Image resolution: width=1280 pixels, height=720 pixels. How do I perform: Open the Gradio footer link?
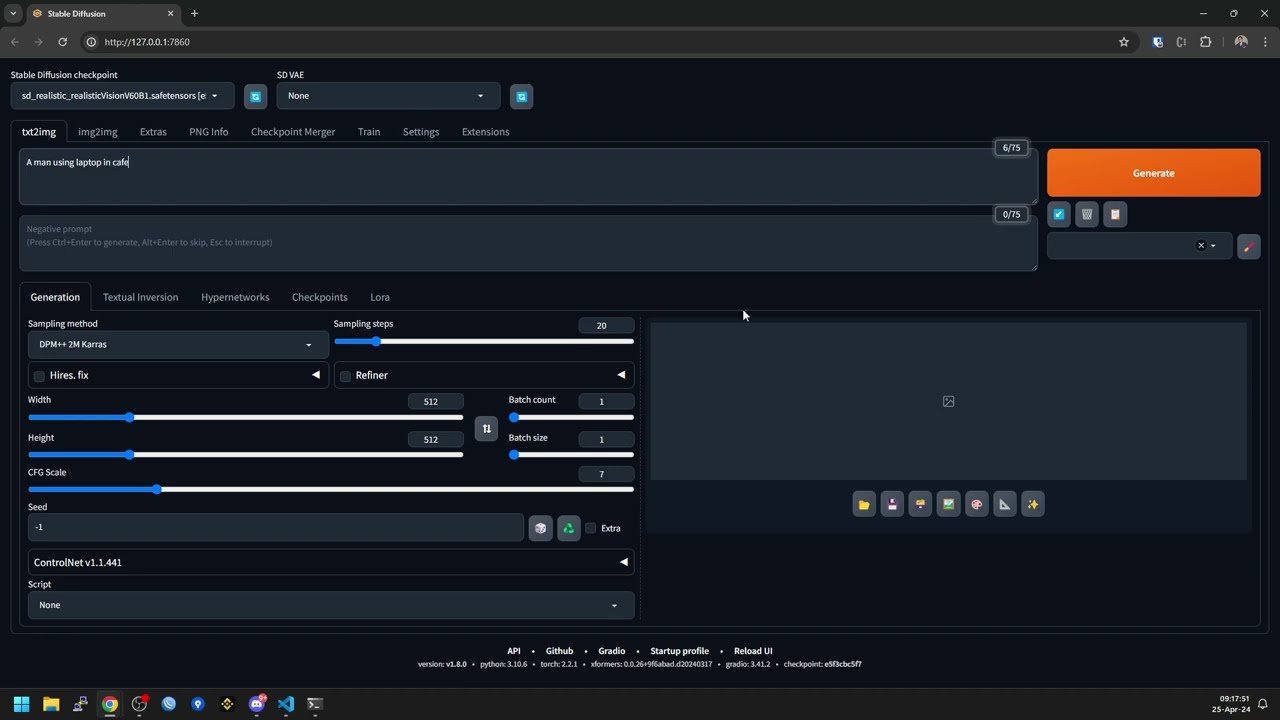[612, 651]
